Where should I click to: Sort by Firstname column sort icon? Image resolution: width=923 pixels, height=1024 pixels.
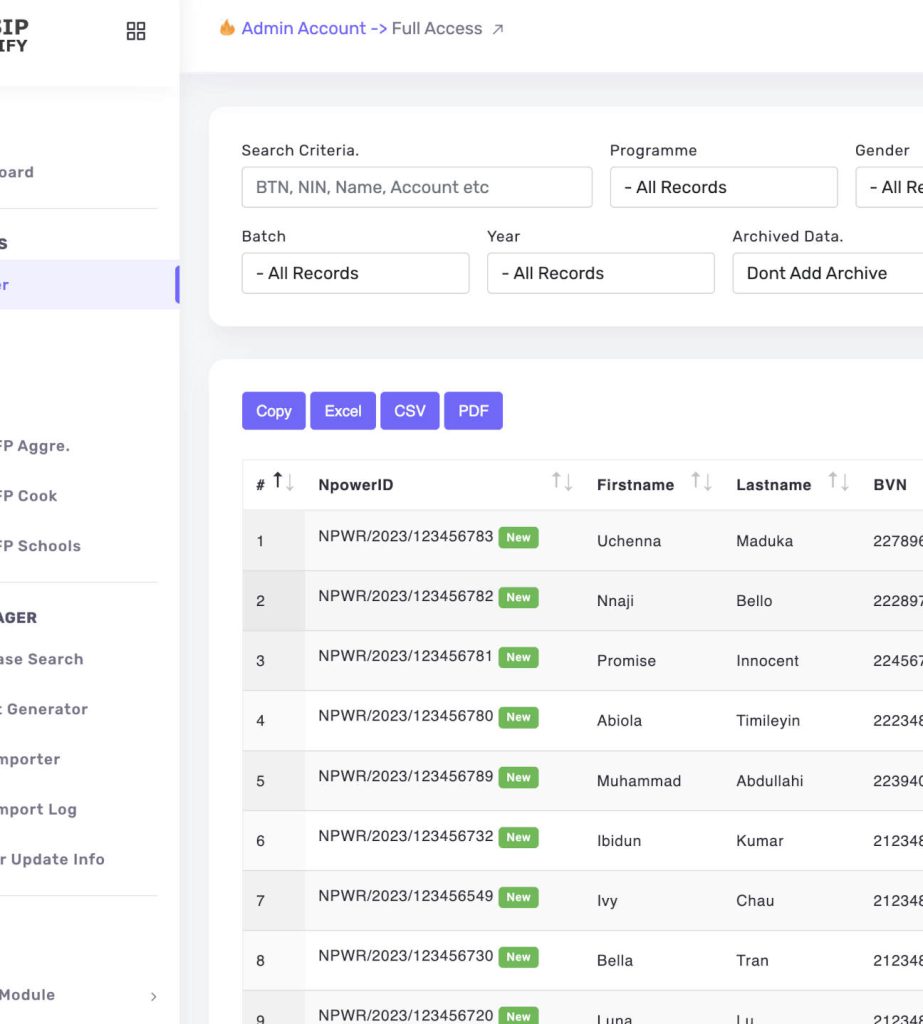coord(701,483)
